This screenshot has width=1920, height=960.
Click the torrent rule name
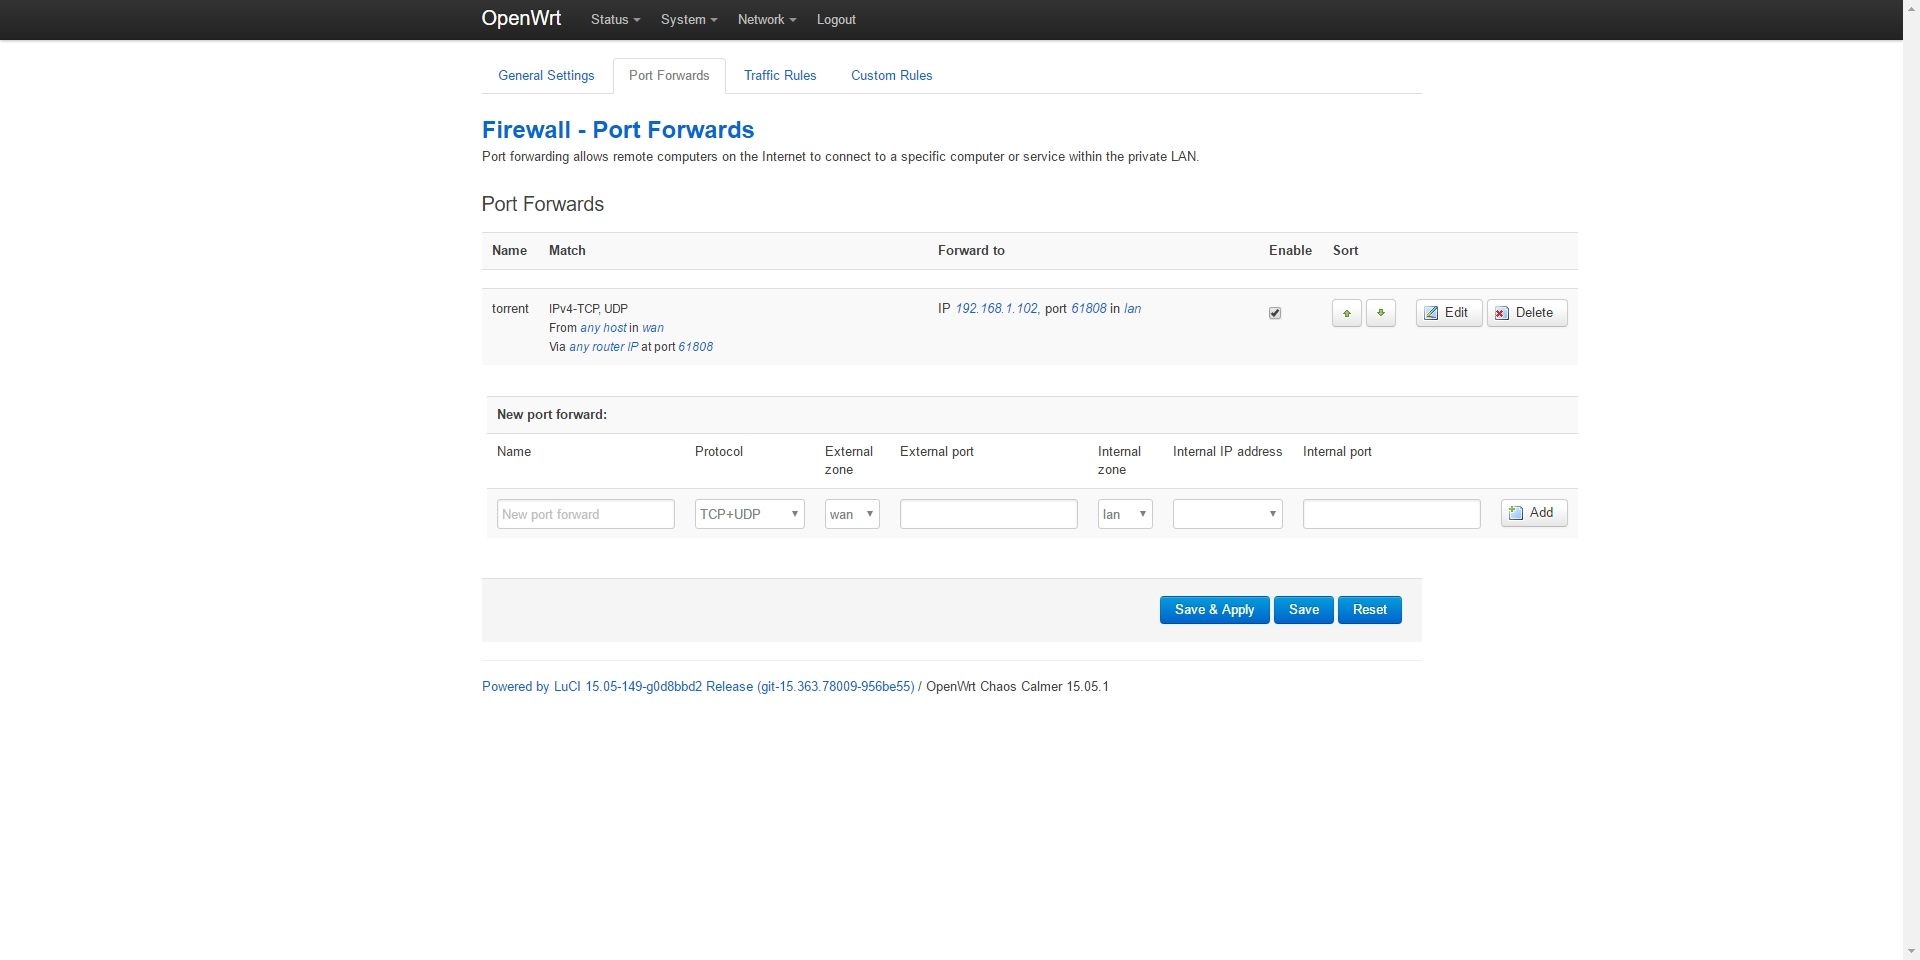pyautogui.click(x=510, y=309)
